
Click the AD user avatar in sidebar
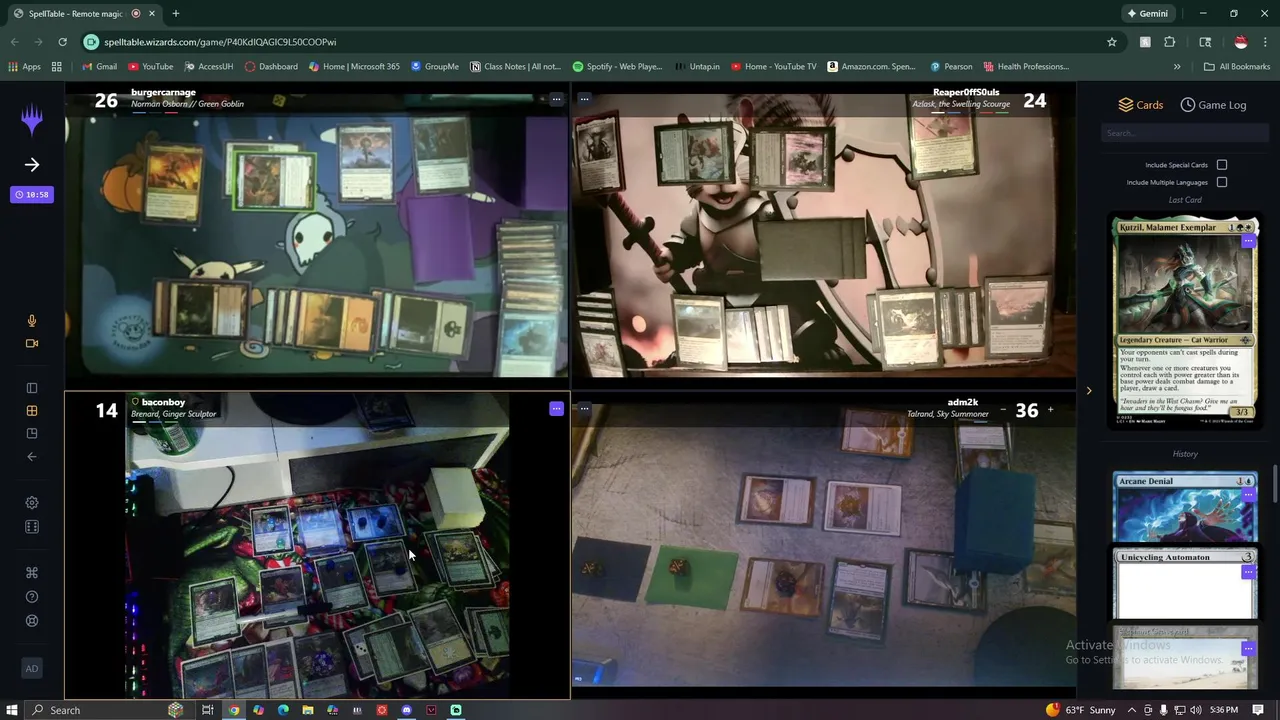pyautogui.click(x=32, y=669)
